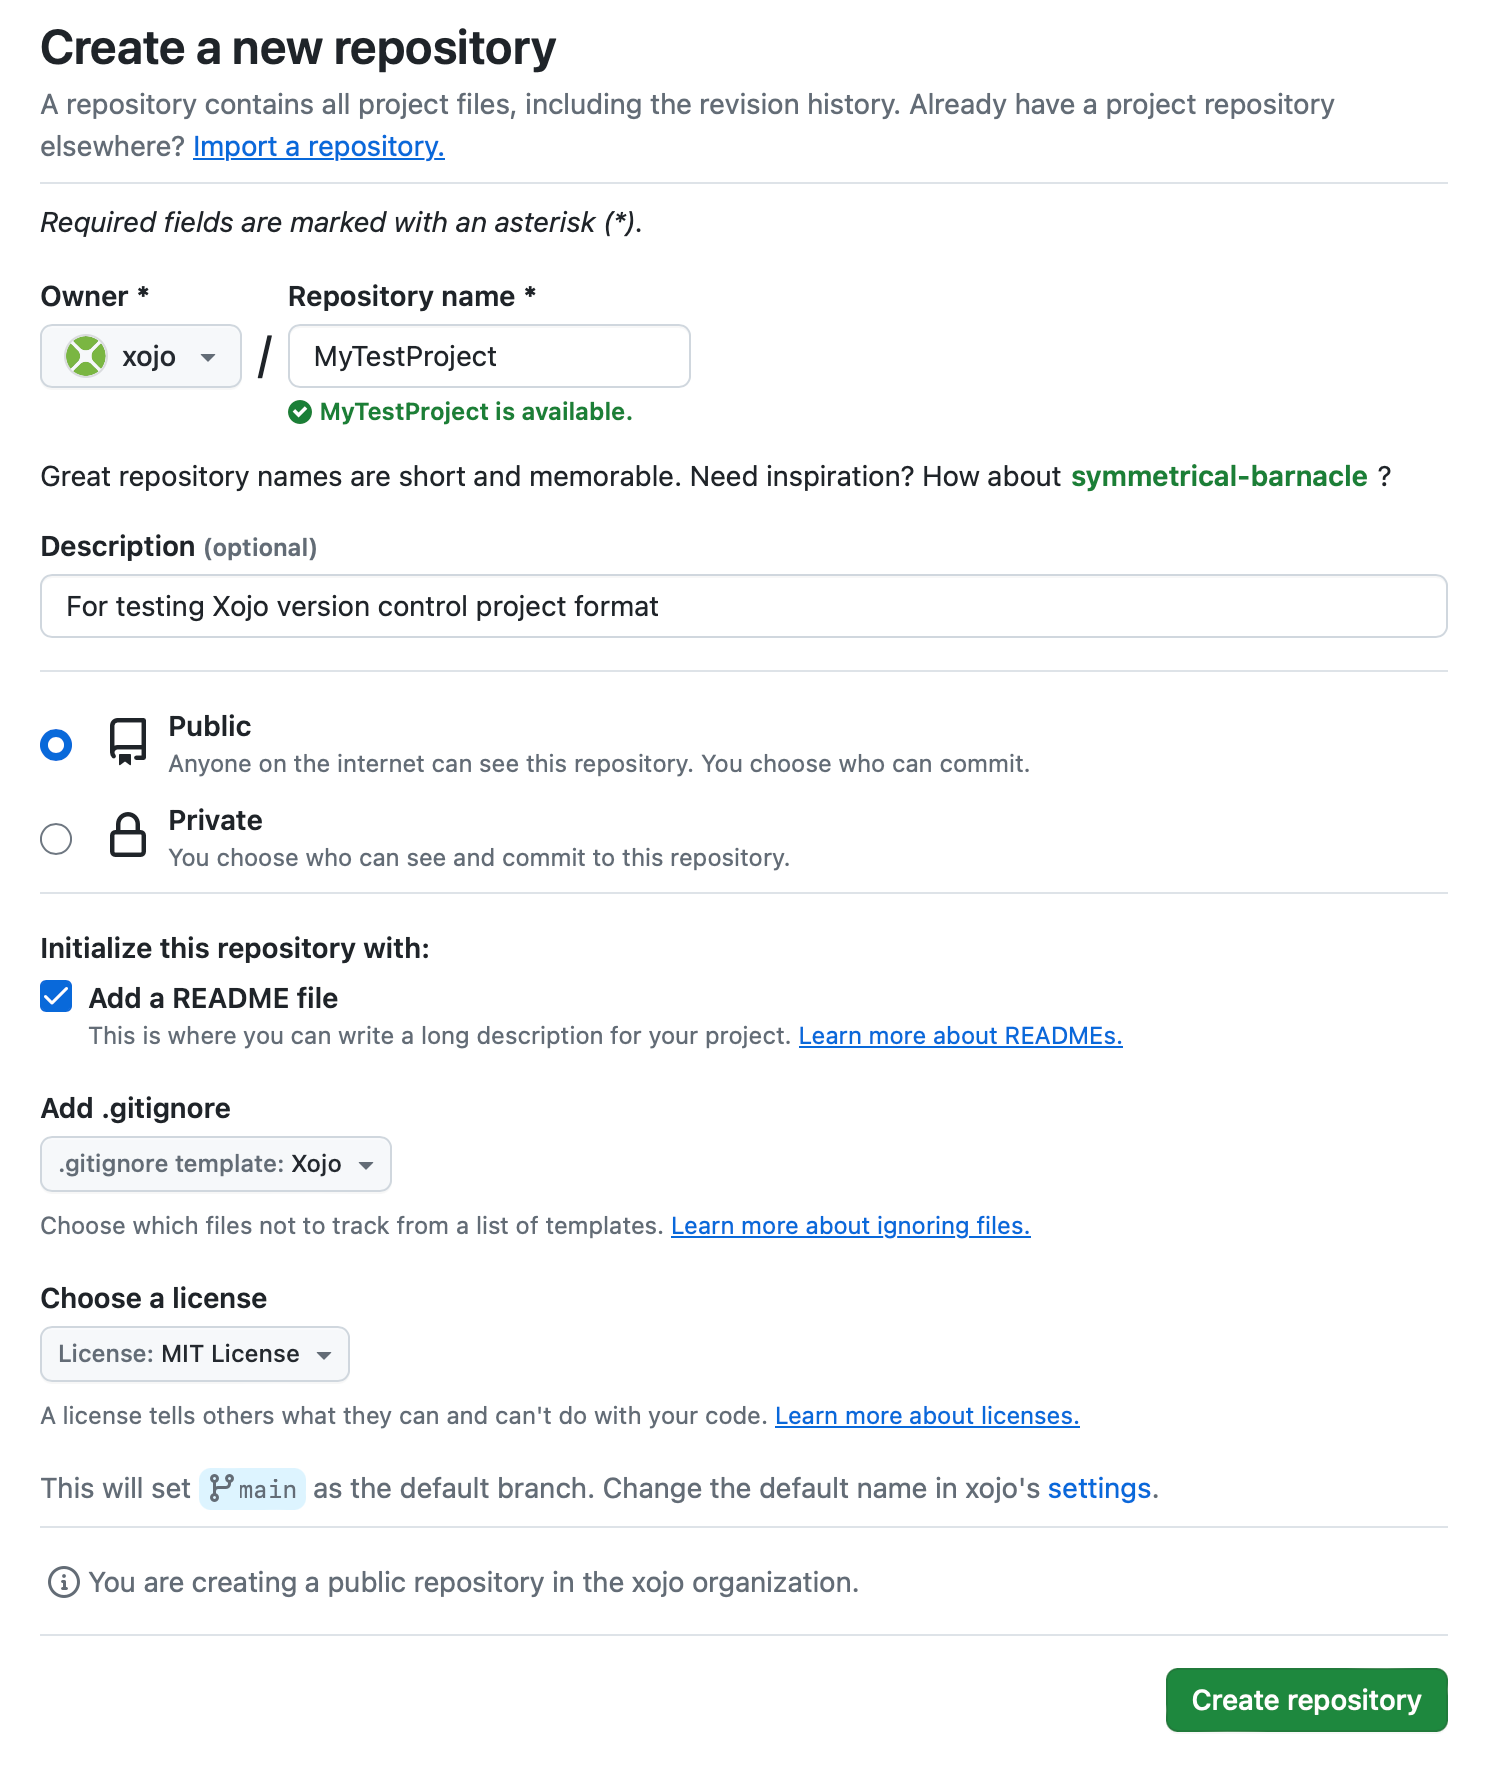Select the Public visibility radio button
Screen dimensions: 1504x1790
point(56,744)
